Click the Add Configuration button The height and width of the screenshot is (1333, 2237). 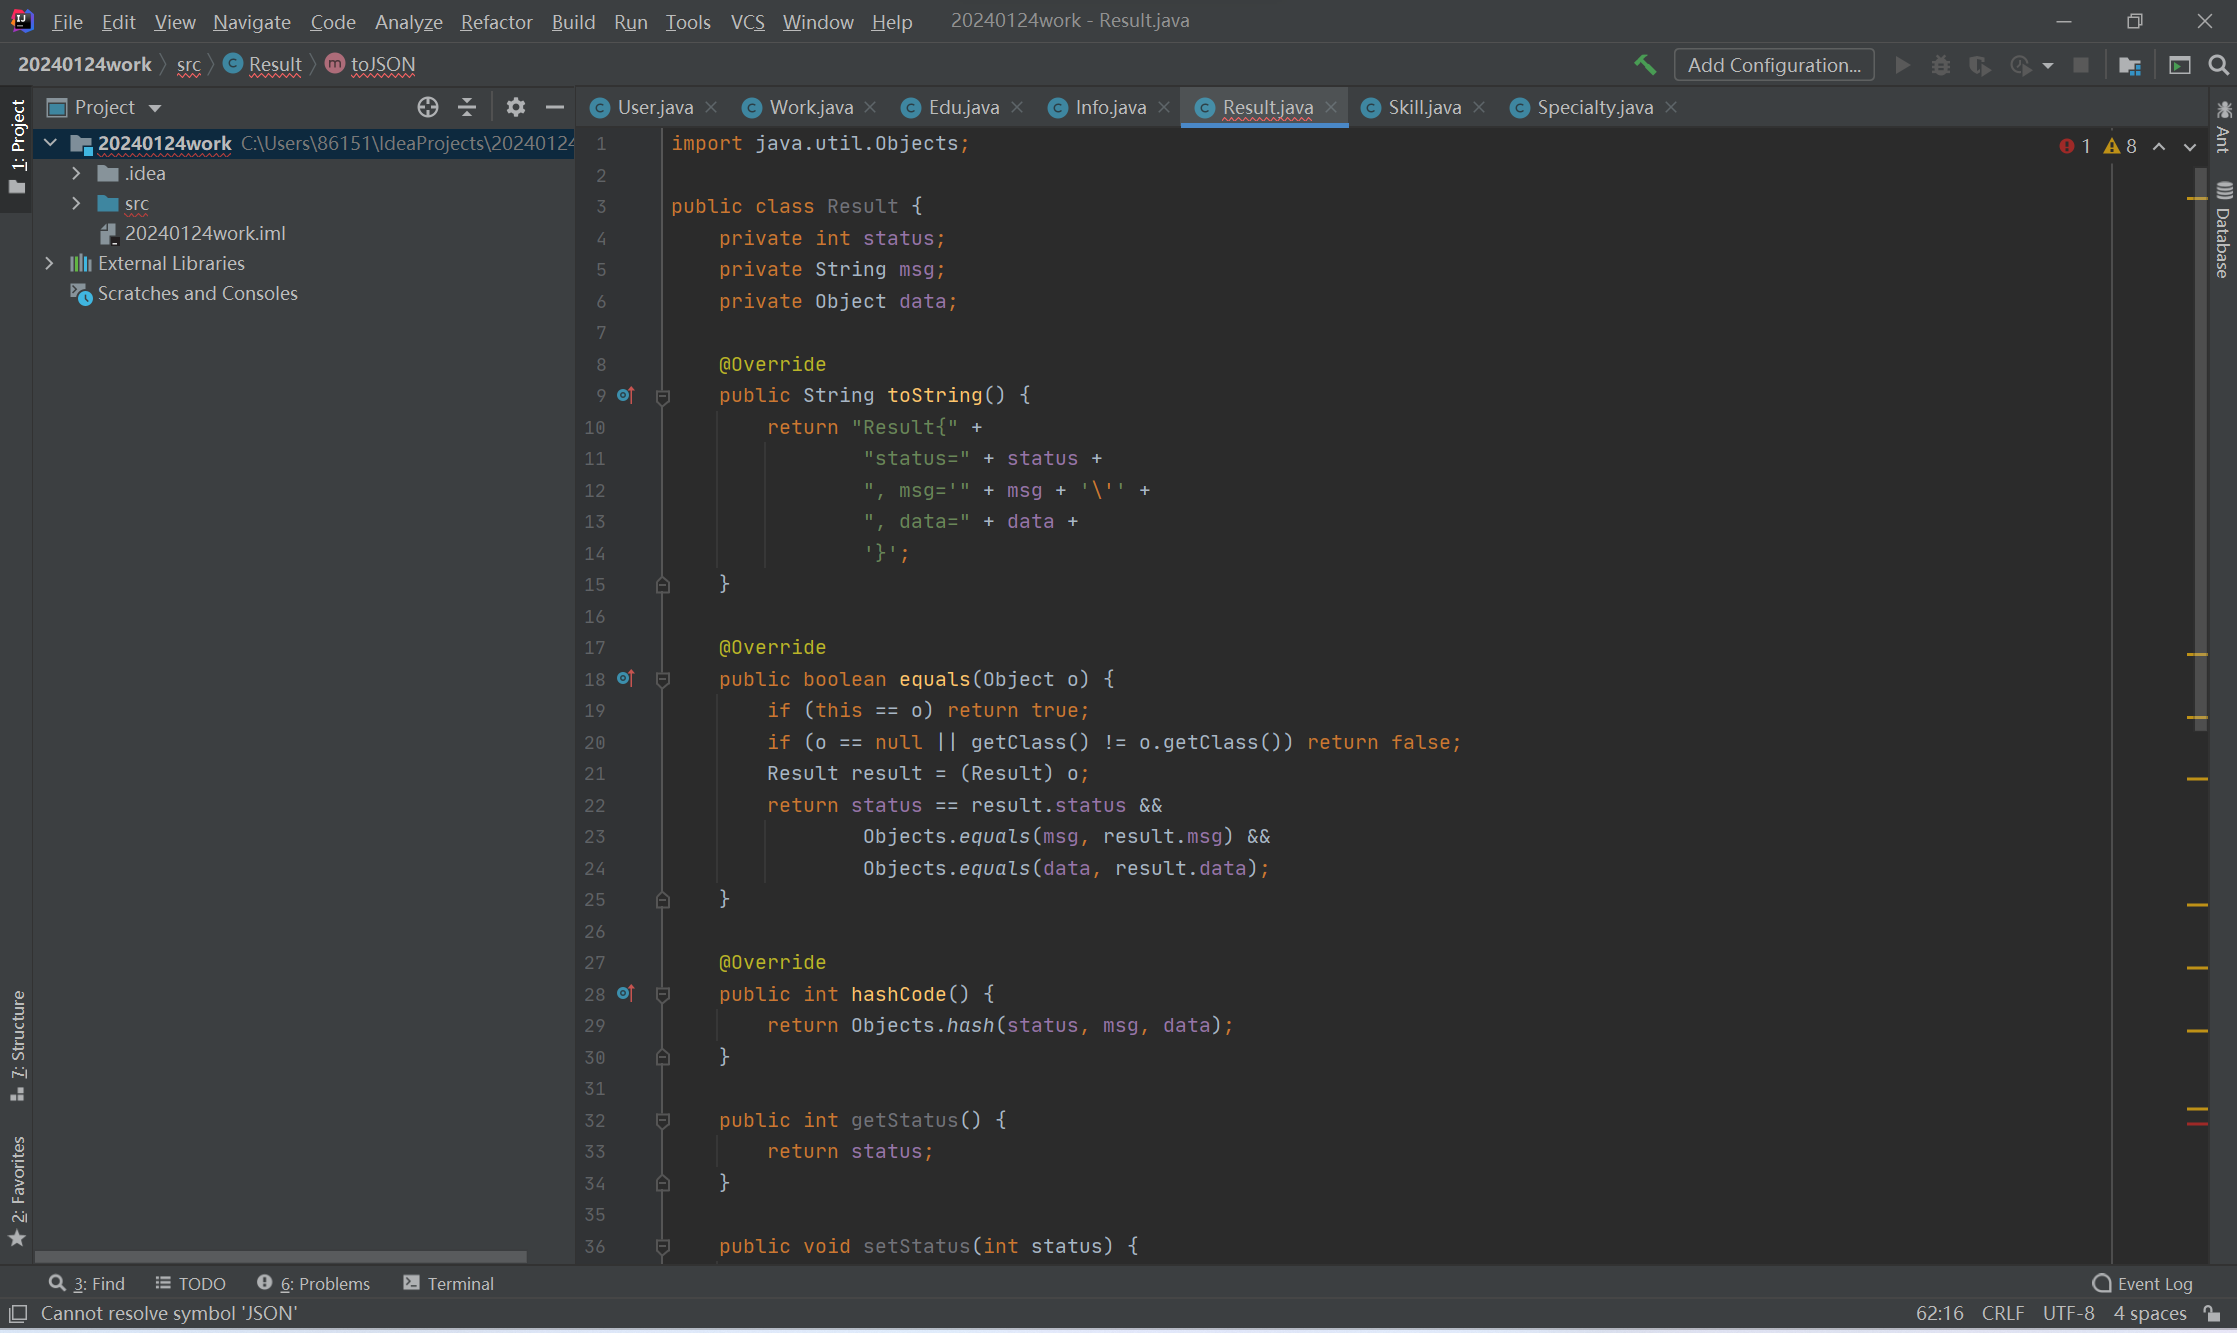pos(1773,65)
